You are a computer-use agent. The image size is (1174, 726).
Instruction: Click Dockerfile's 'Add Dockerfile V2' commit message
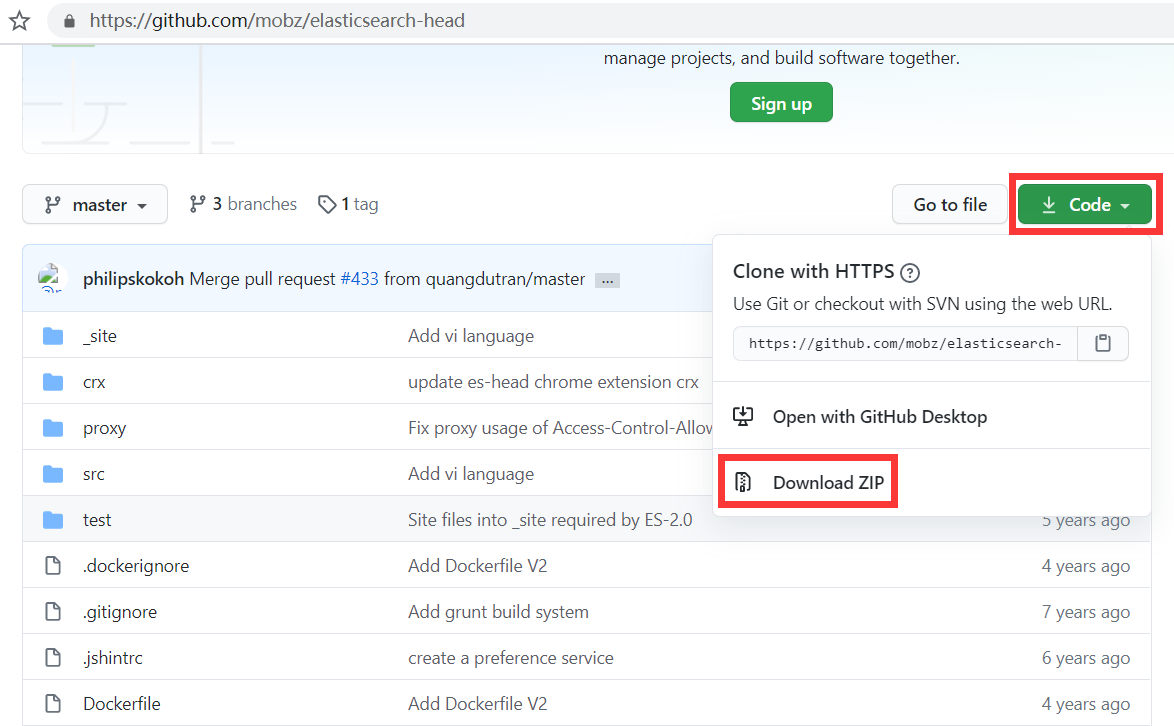(478, 704)
